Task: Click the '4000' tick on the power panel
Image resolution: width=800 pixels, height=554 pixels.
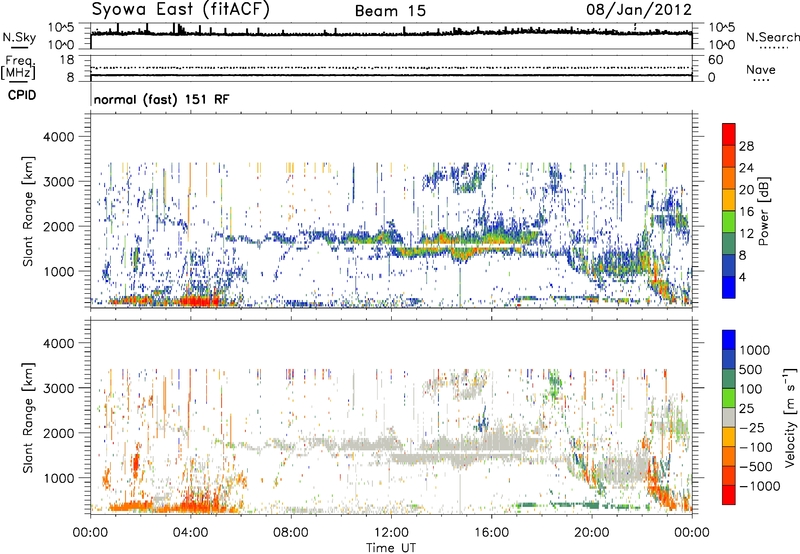Action: point(58,137)
